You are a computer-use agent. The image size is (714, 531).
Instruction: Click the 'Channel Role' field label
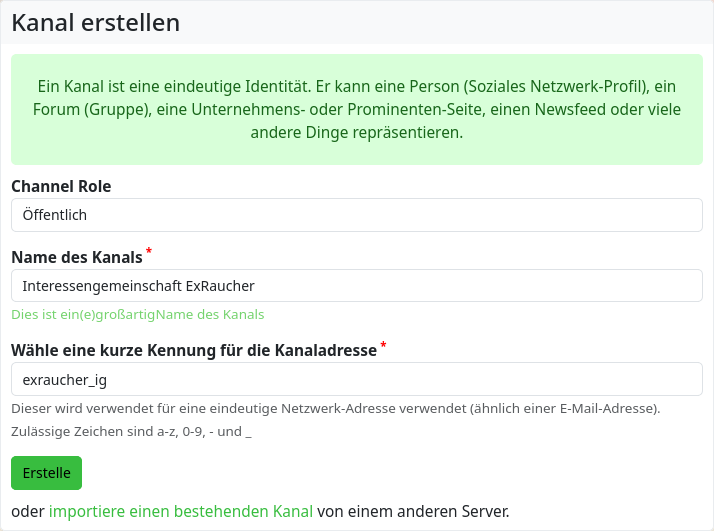(x=61, y=186)
